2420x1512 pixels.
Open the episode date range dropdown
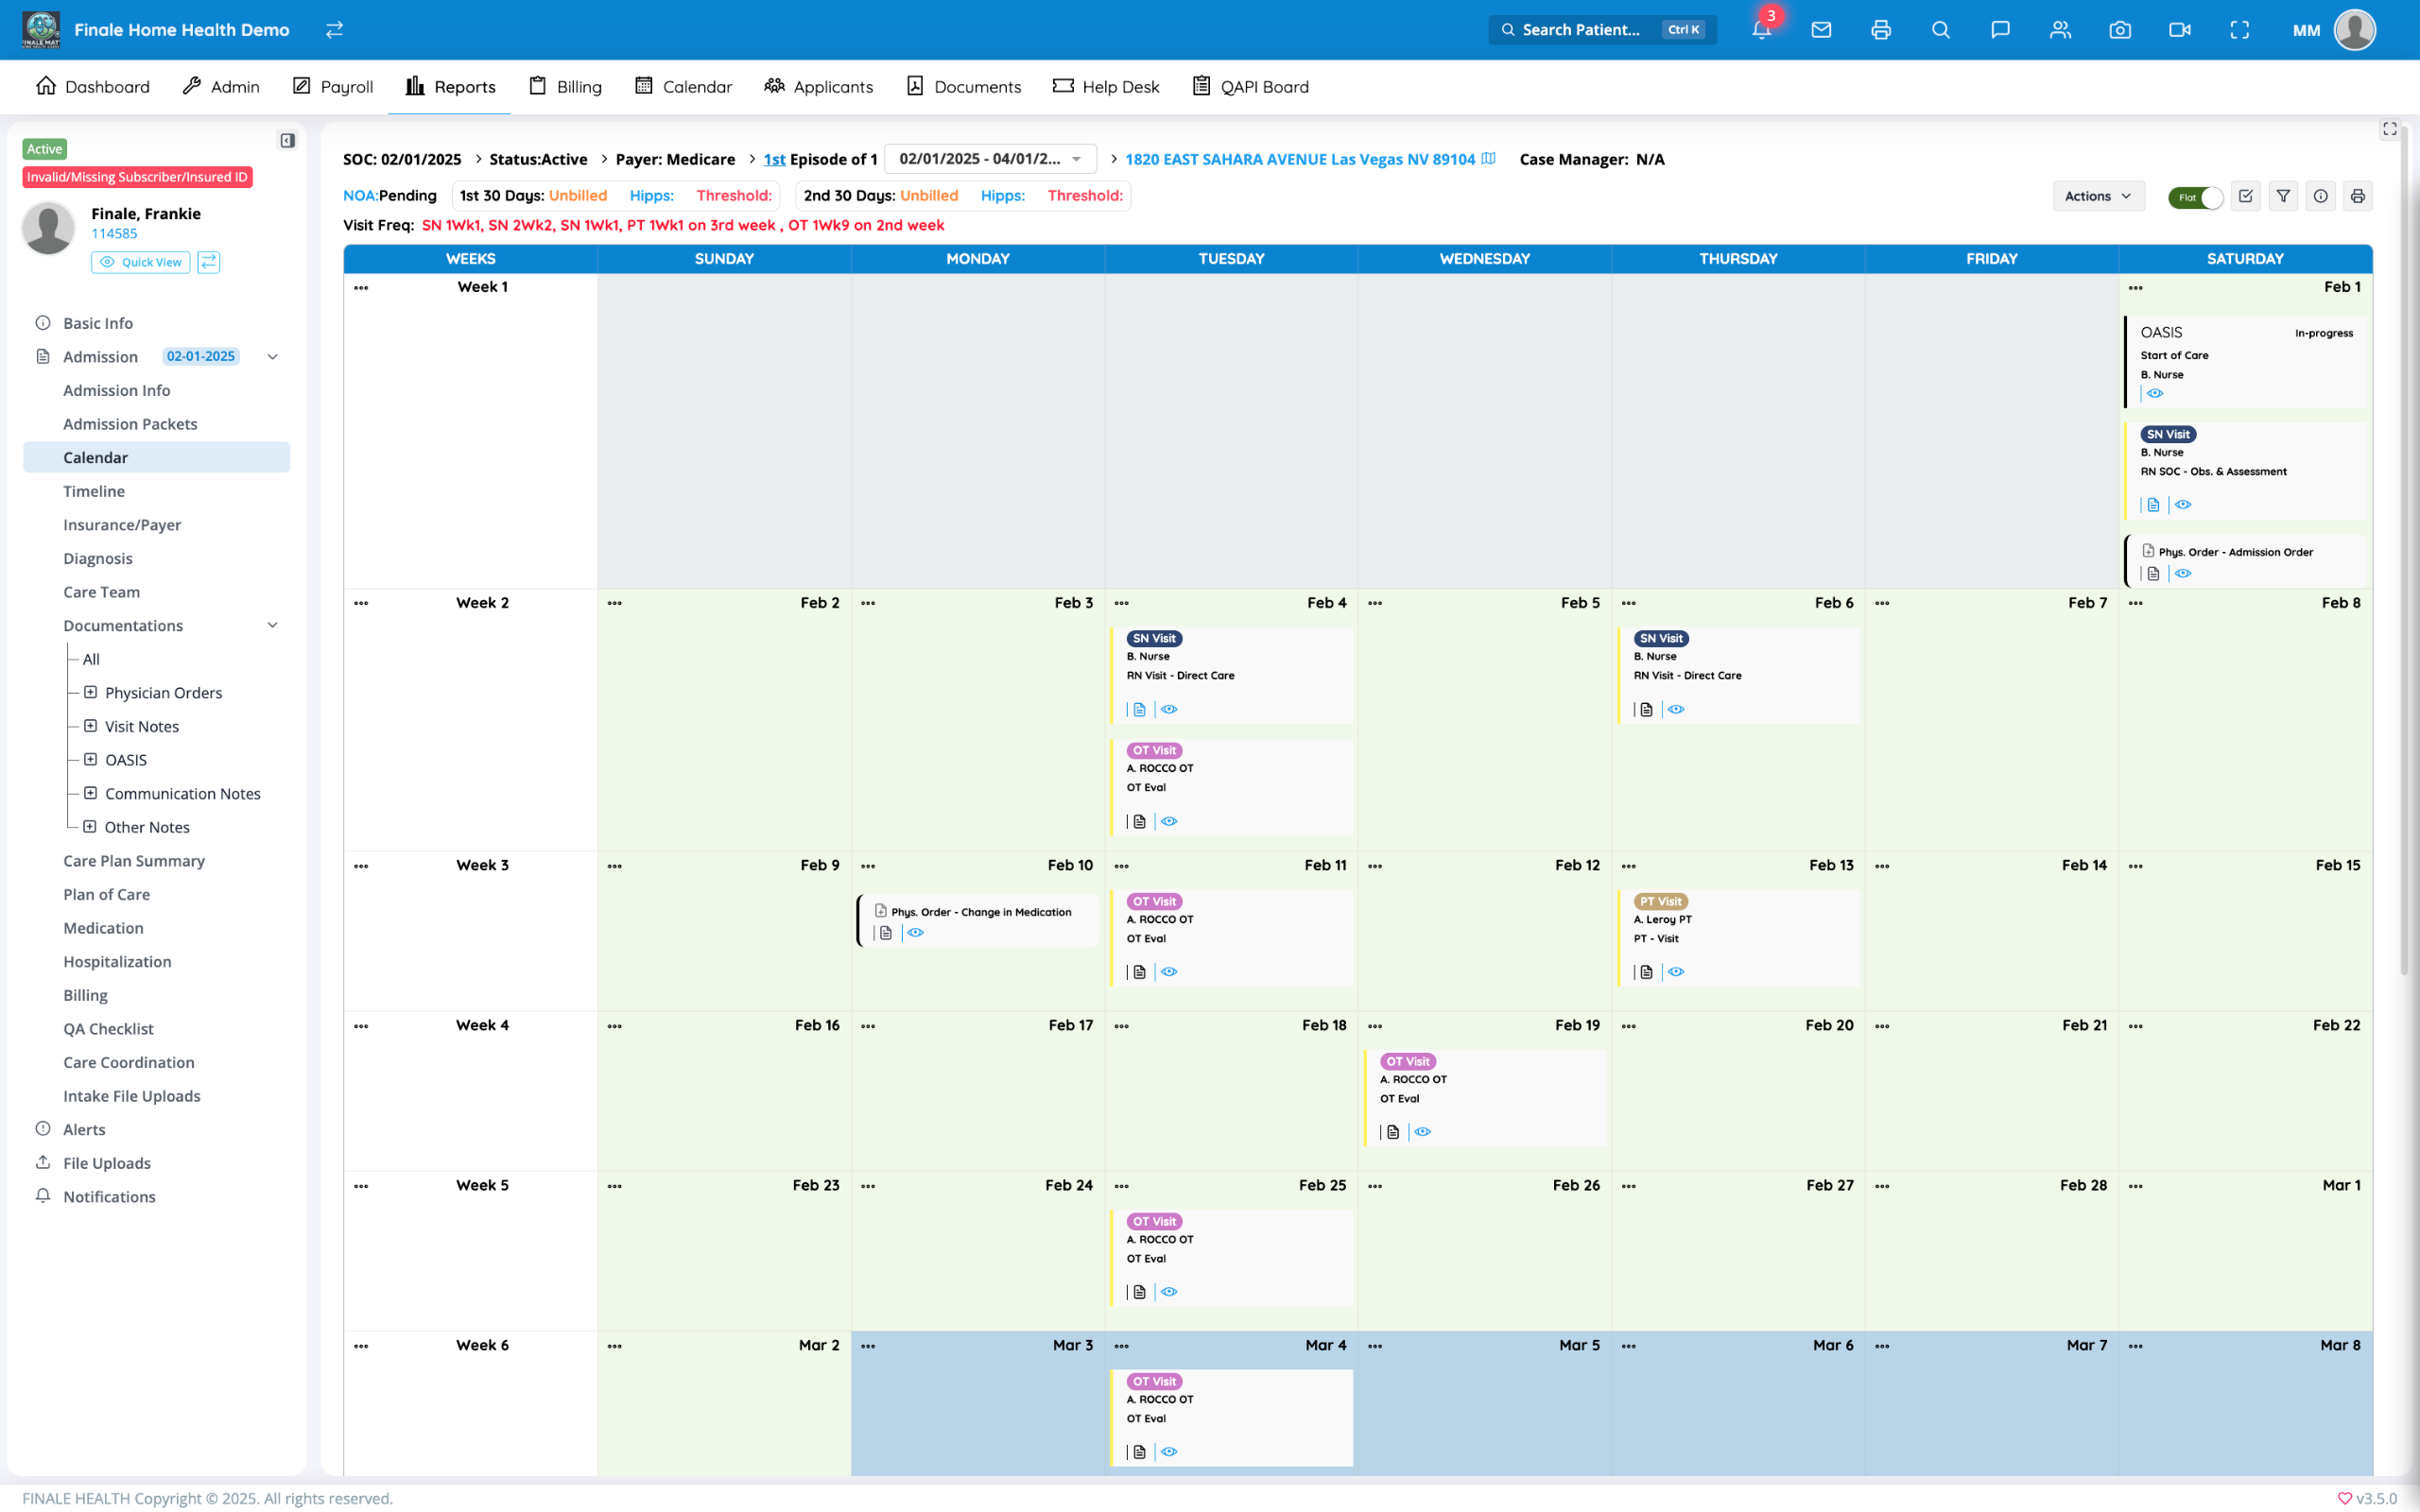pyautogui.click(x=990, y=159)
